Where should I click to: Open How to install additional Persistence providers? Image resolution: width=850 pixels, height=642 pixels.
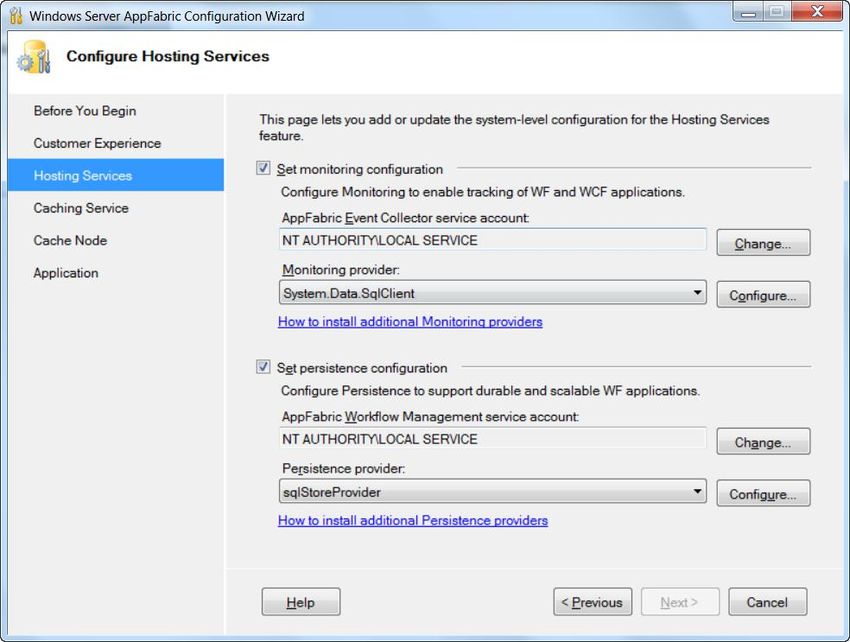click(x=413, y=521)
